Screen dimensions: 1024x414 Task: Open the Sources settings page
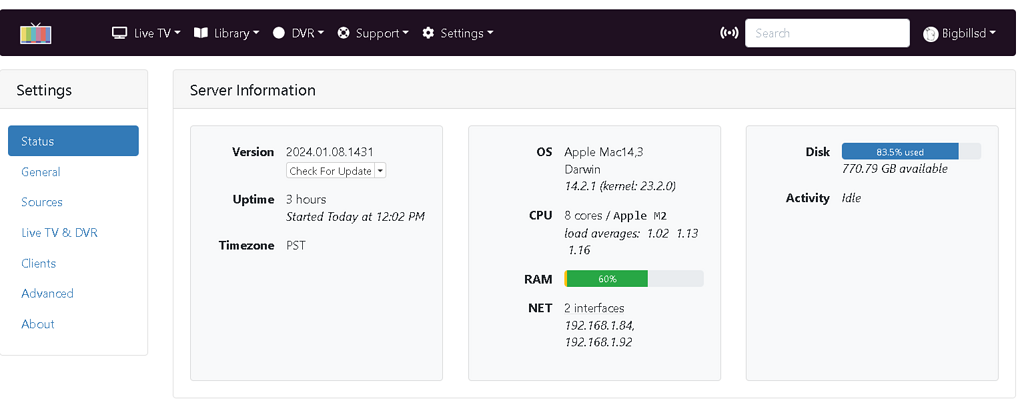(x=42, y=202)
